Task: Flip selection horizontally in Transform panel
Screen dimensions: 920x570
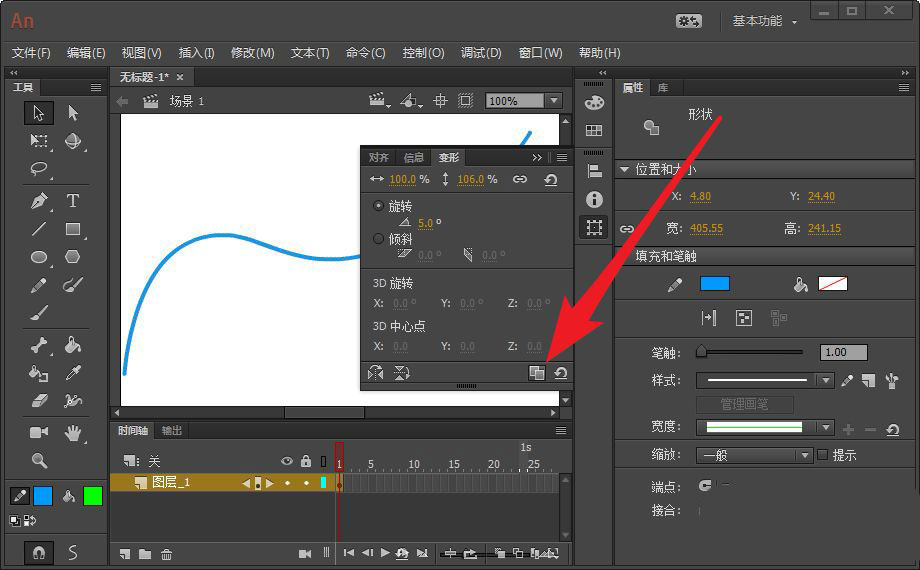Action: click(376, 373)
